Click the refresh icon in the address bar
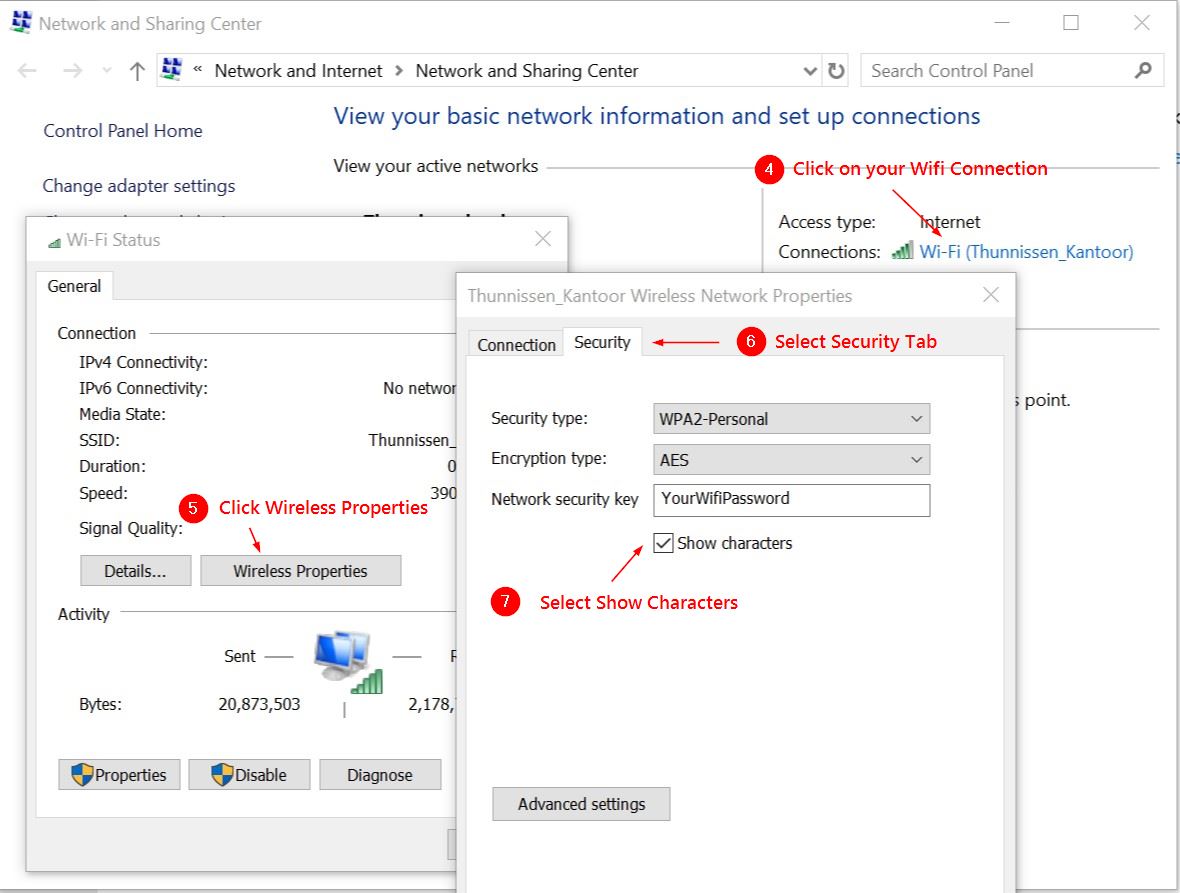This screenshot has width=1180, height=893. point(836,70)
